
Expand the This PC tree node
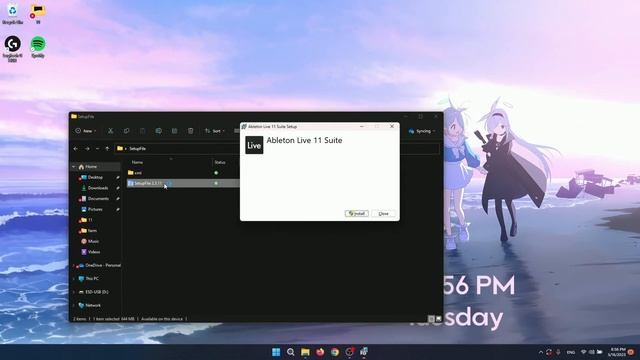coord(74,278)
